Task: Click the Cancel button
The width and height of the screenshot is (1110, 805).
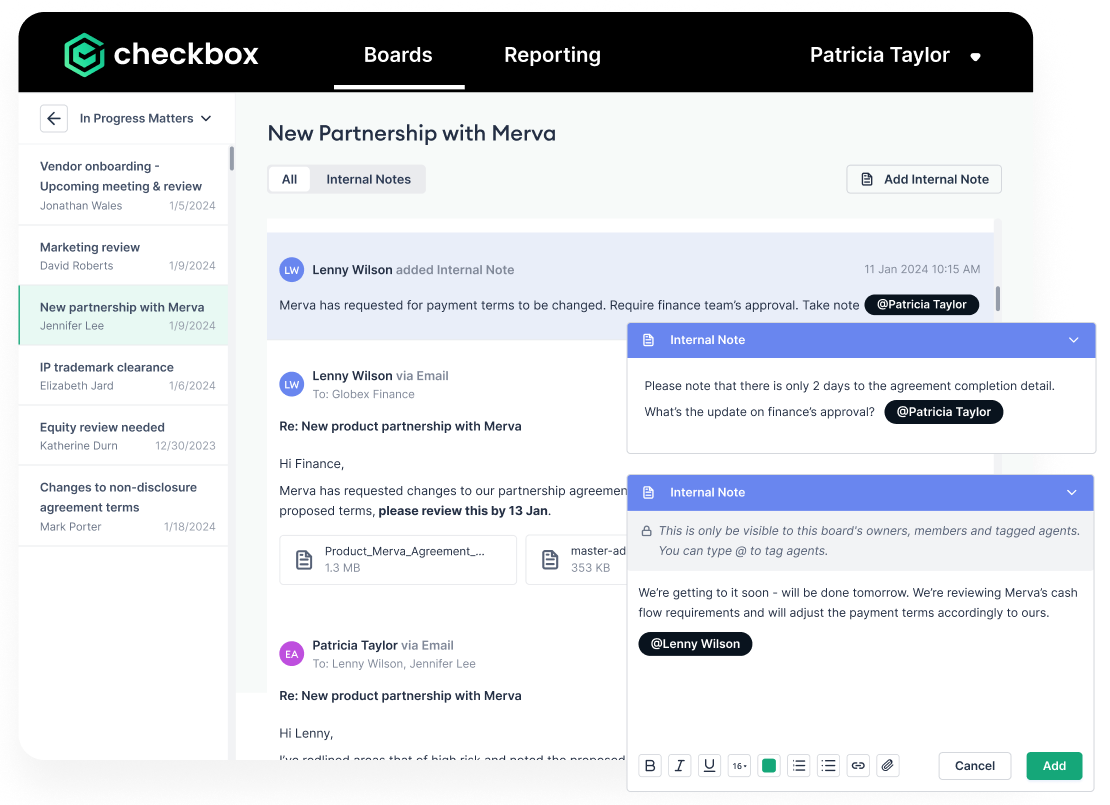Action: (975, 766)
